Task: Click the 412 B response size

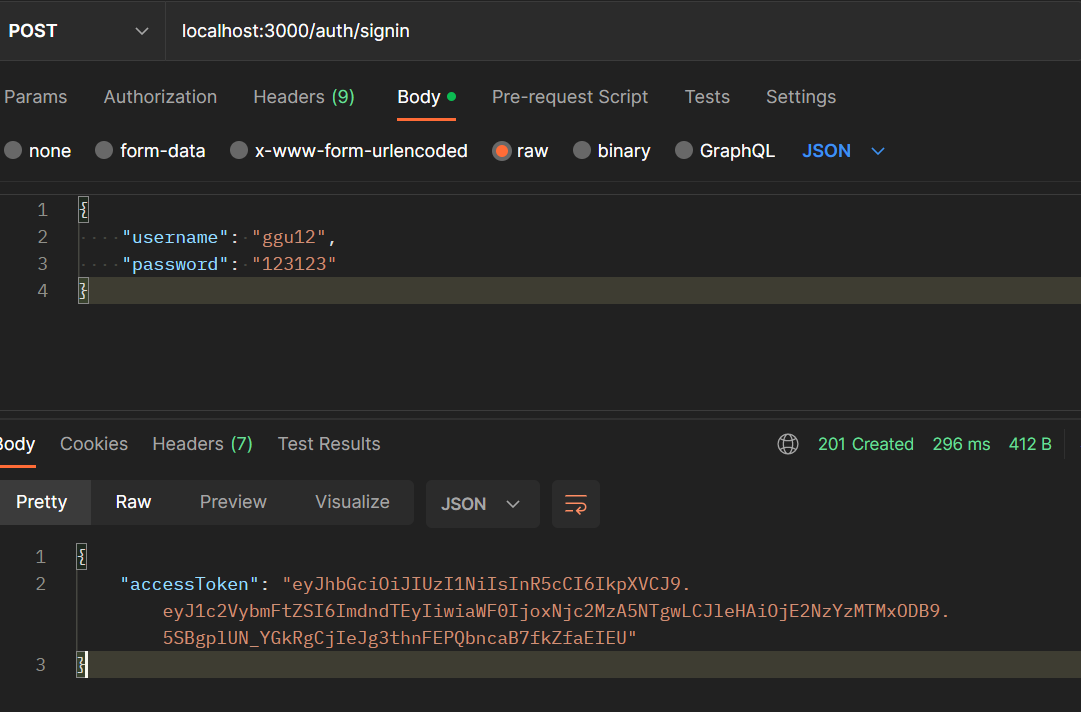Action: (x=1030, y=444)
